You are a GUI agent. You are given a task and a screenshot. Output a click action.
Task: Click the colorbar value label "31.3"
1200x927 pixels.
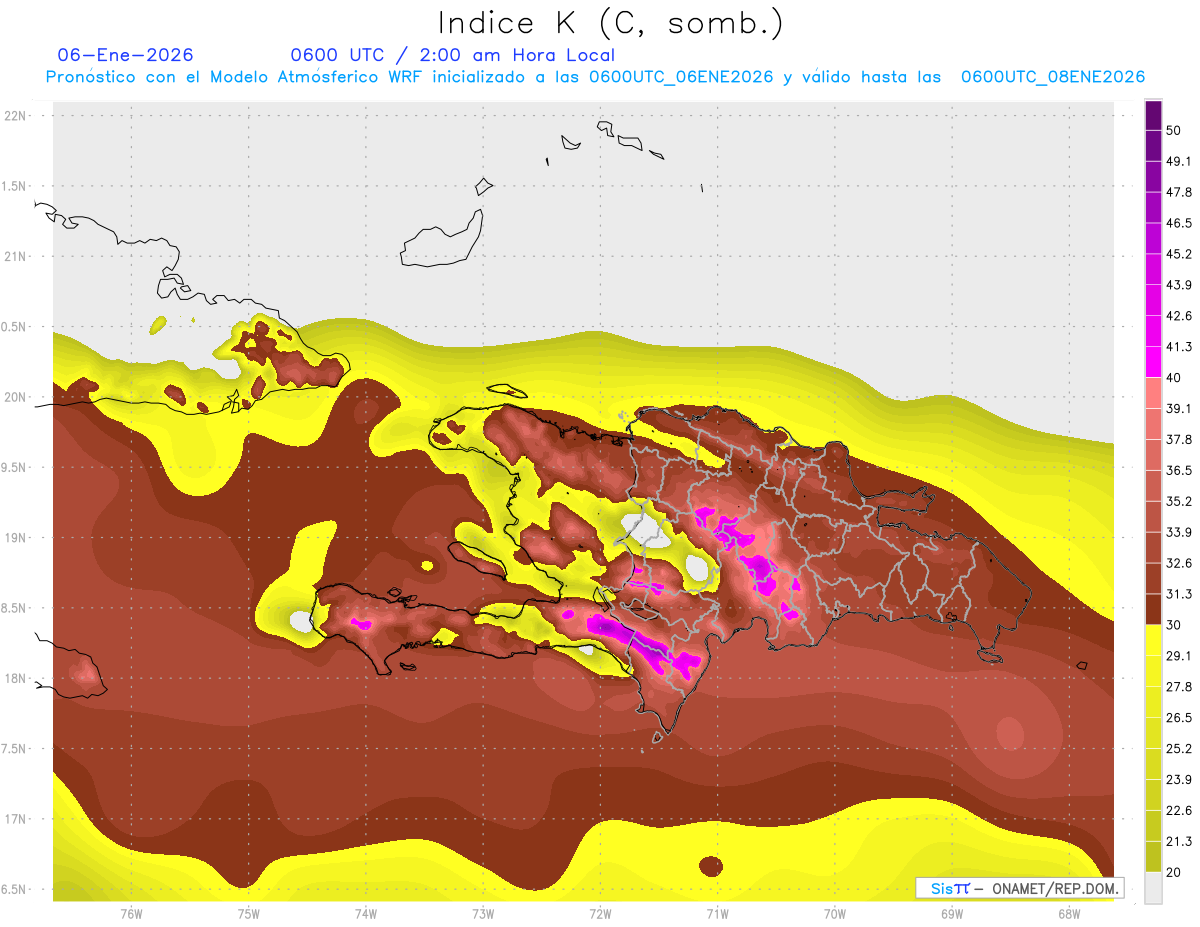(x=1178, y=594)
